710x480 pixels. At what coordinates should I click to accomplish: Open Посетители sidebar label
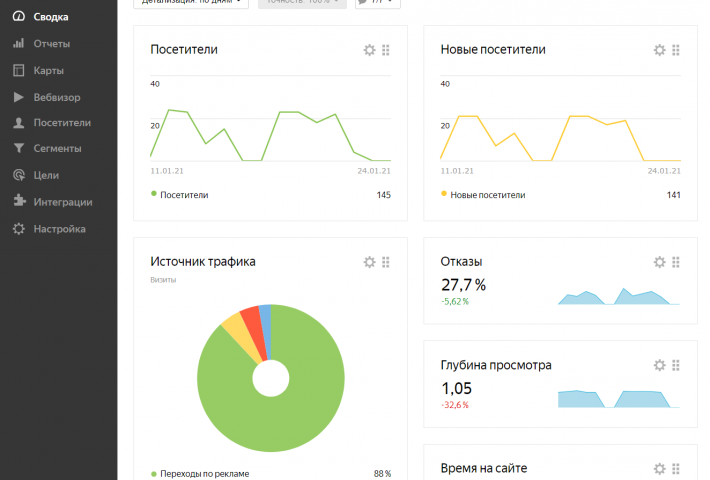[62, 123]
